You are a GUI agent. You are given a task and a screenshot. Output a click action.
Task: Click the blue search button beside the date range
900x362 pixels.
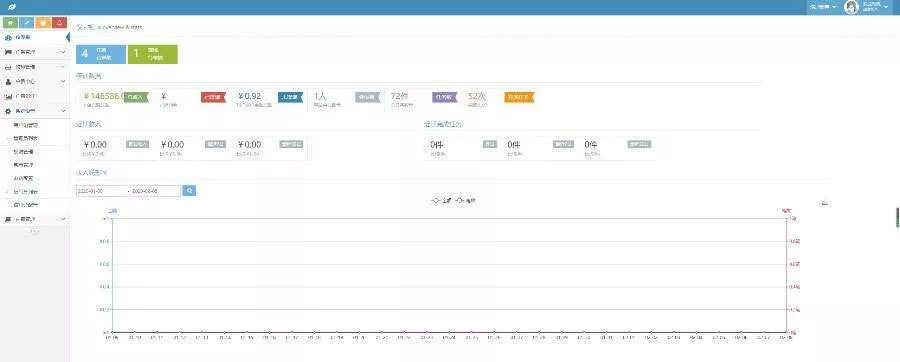coord(189,190)
